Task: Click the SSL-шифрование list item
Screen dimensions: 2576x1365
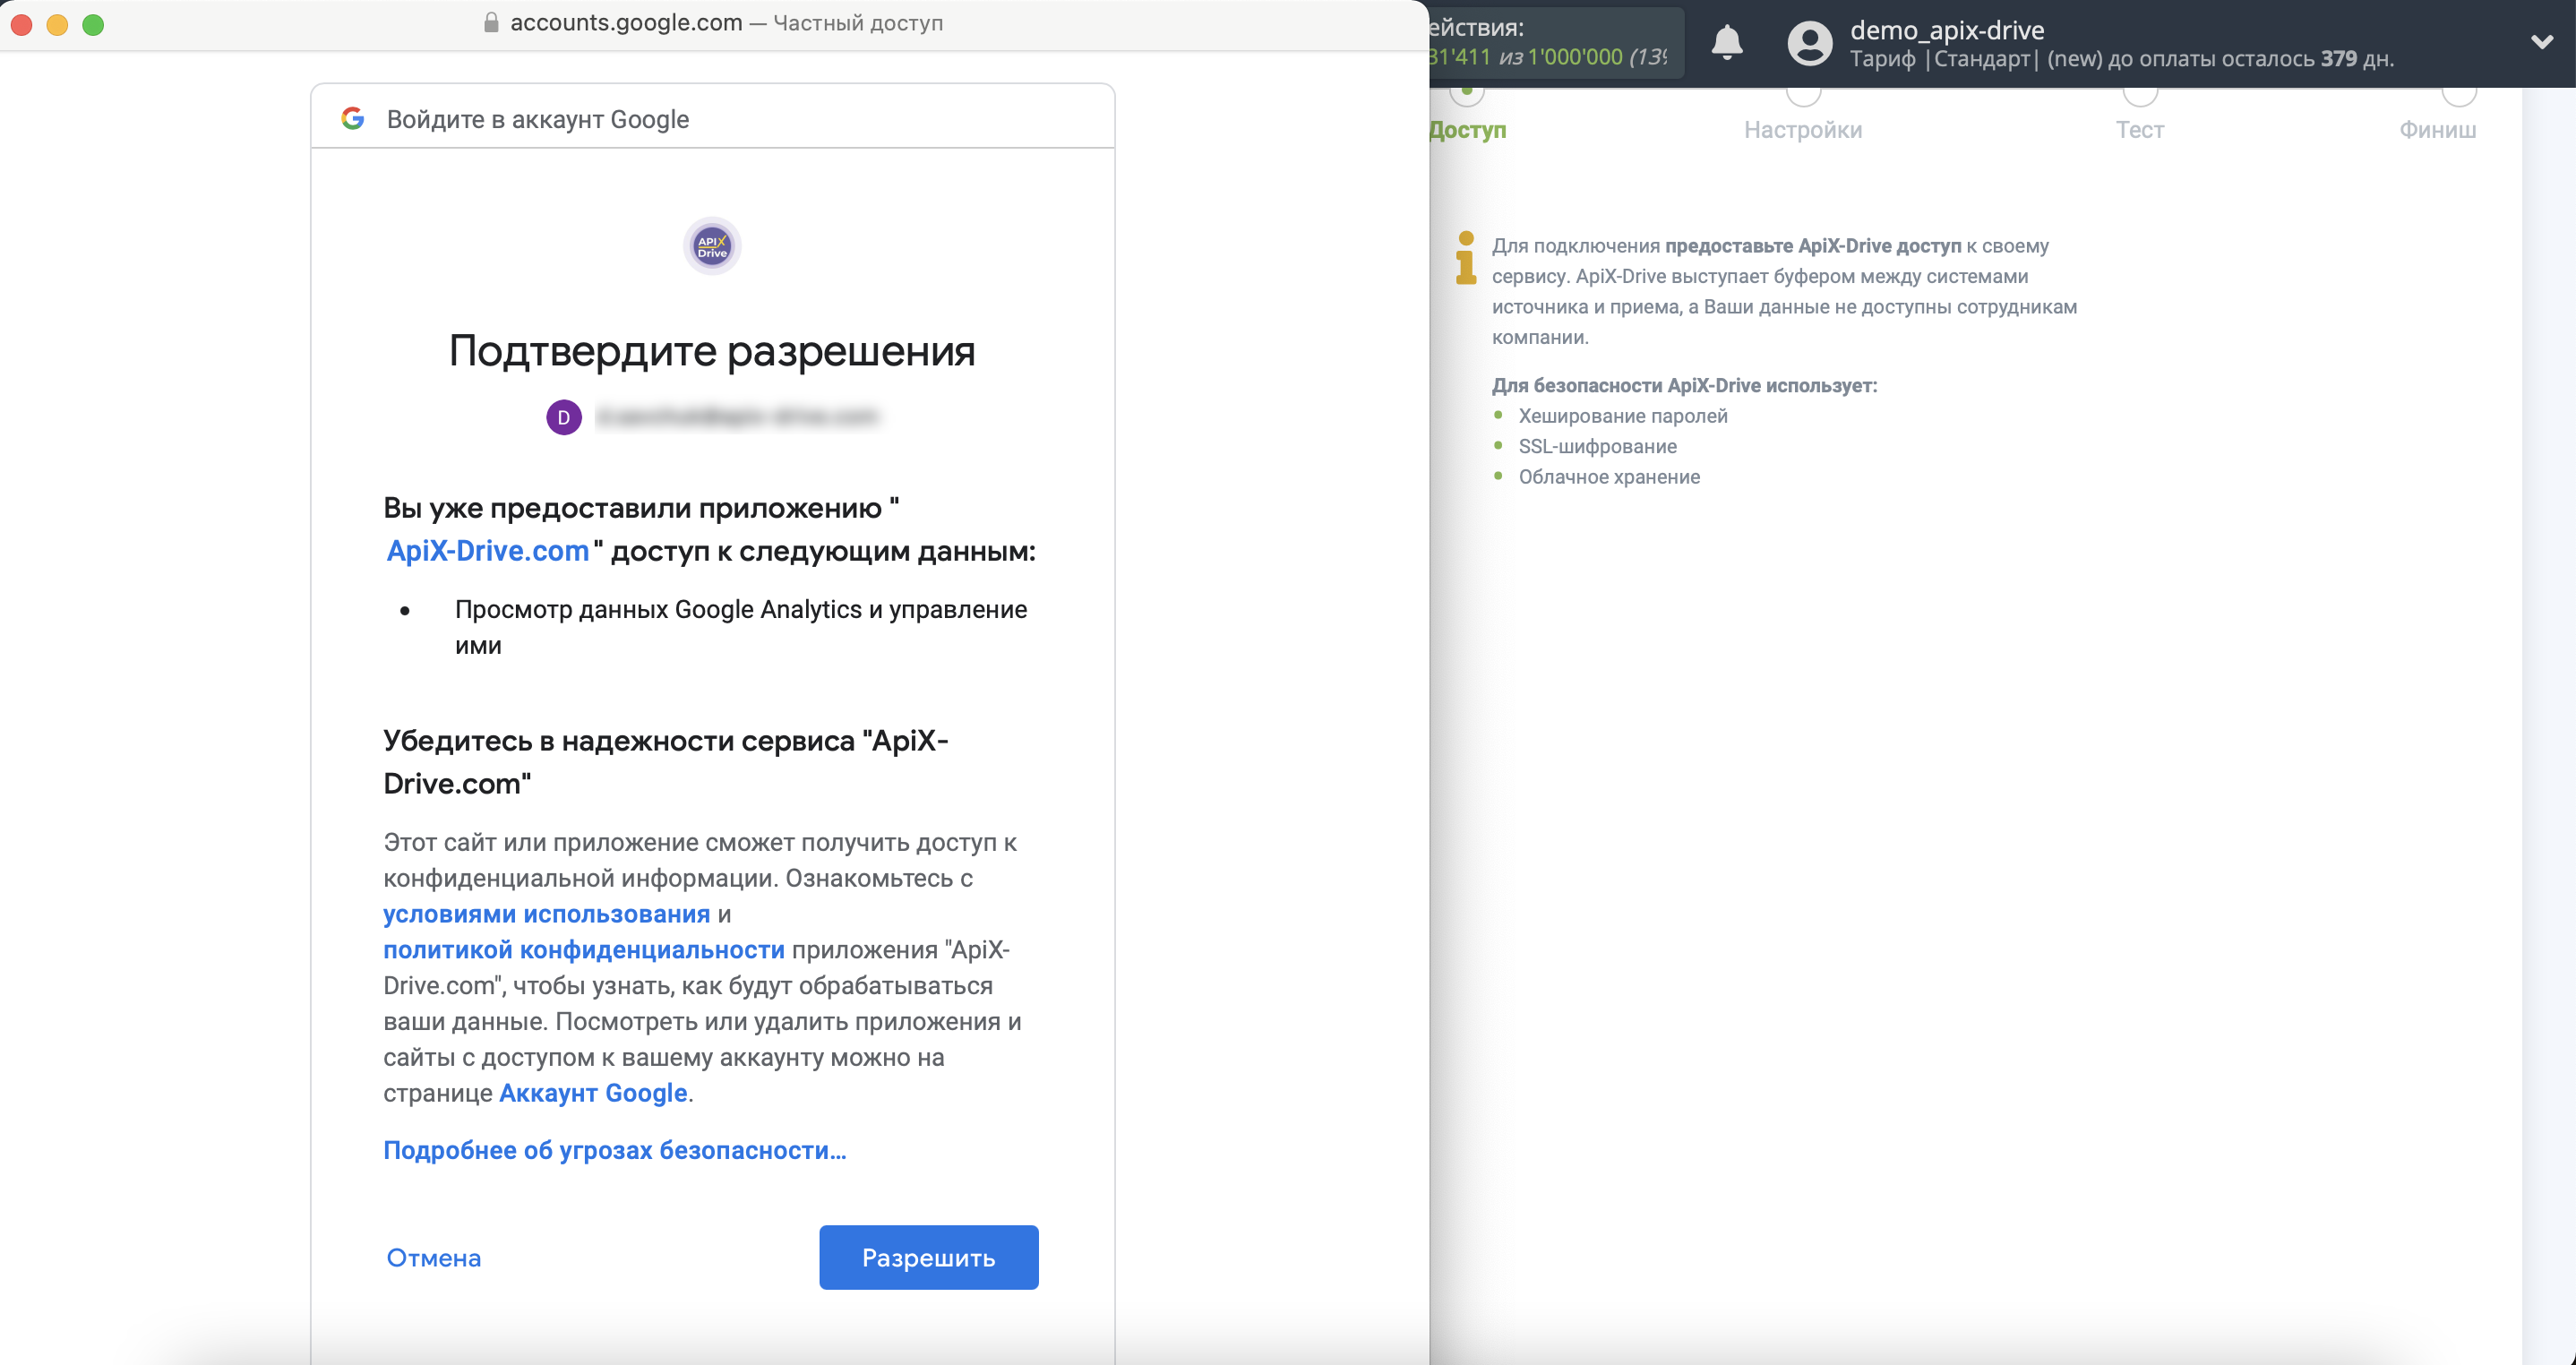Action: click(x=1597, y=446)
